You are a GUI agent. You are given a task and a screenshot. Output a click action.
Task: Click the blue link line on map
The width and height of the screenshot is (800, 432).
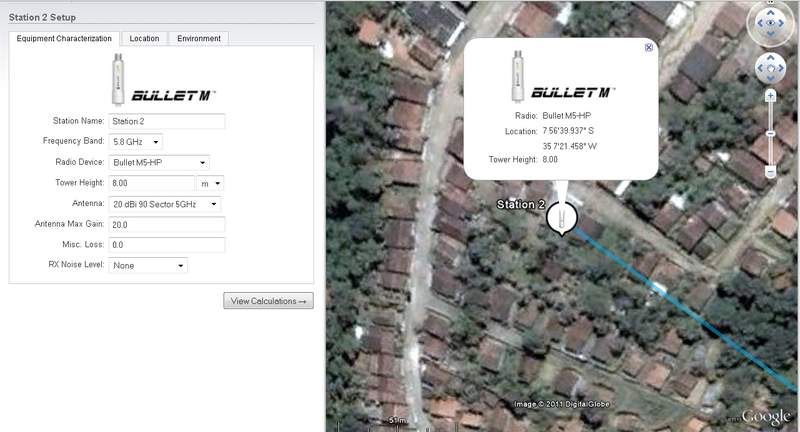pos(686,311)
